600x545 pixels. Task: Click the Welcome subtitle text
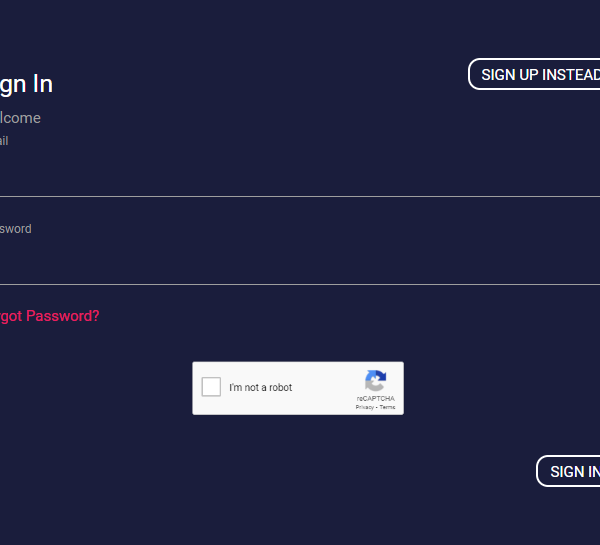pyautogui.click(x=20, y=118)
